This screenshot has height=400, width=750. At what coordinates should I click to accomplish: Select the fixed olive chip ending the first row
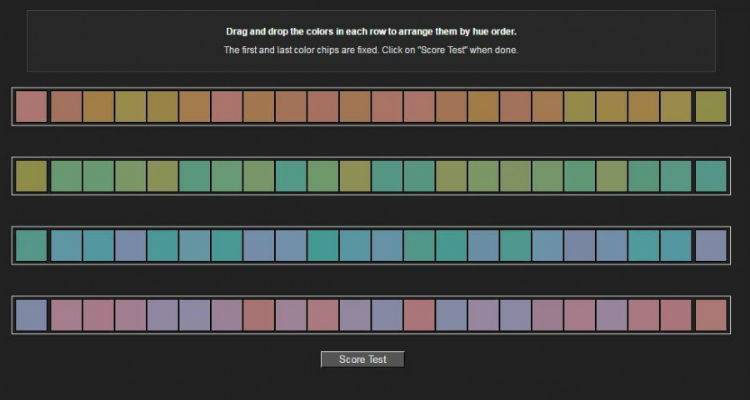click(x=710, y=106)
